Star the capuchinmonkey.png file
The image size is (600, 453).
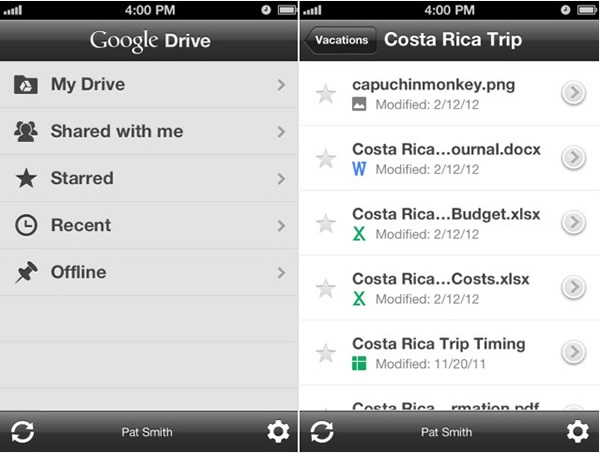click(325, 94)
